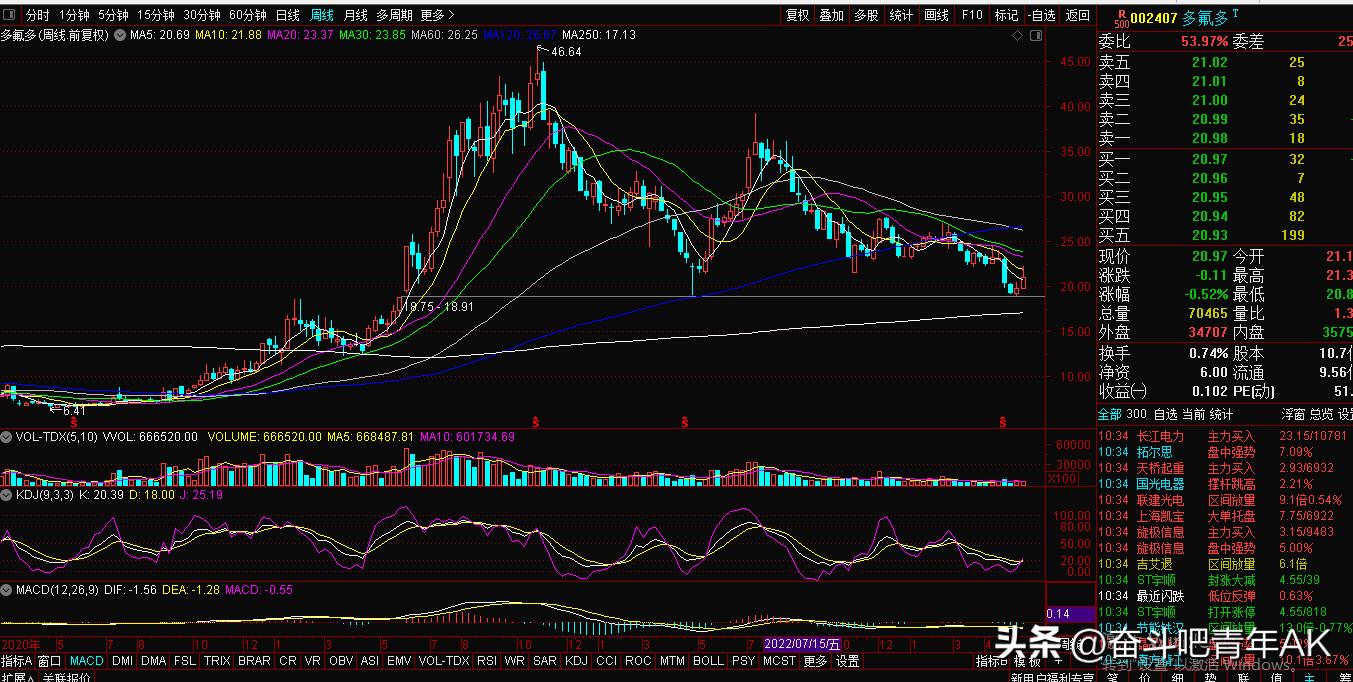The width and height of the screenshot is (1353, 682).
Task: Select the KDJ indicator tab
Action: 576,661
